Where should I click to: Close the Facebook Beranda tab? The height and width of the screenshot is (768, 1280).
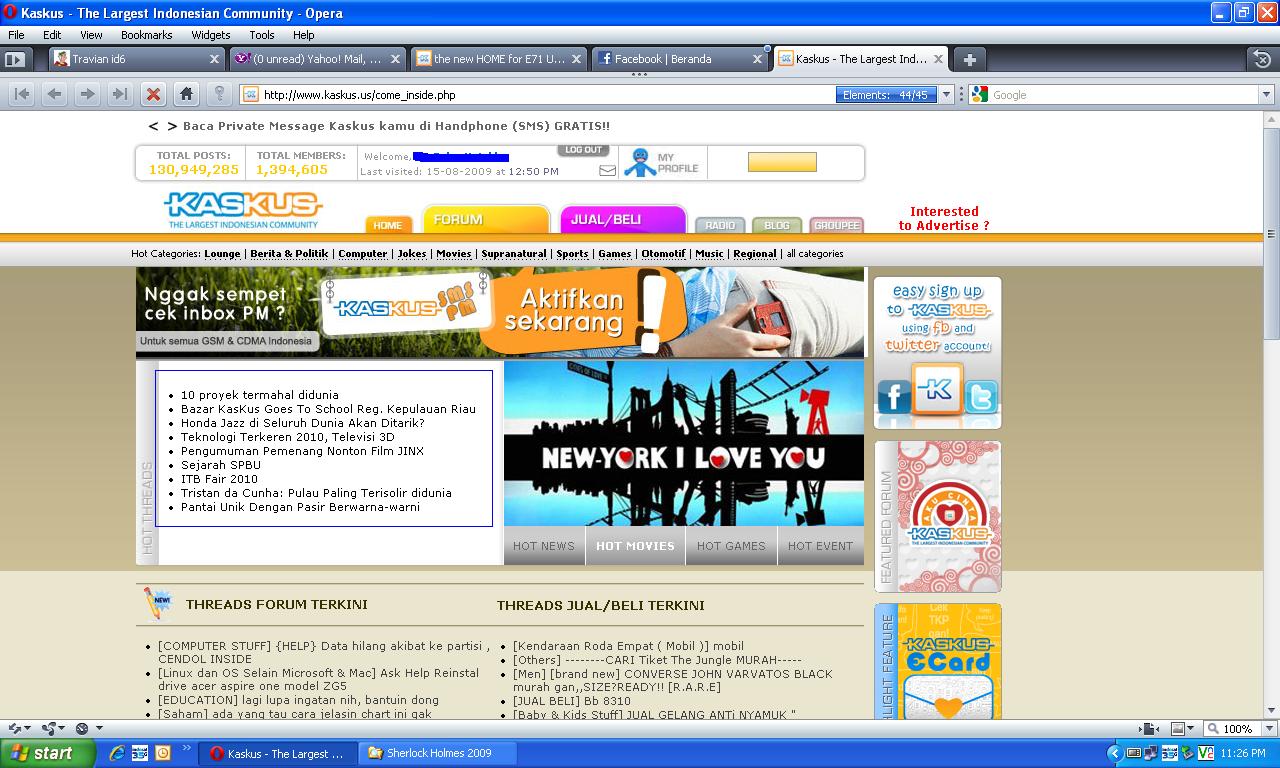[x=757, y=59]
